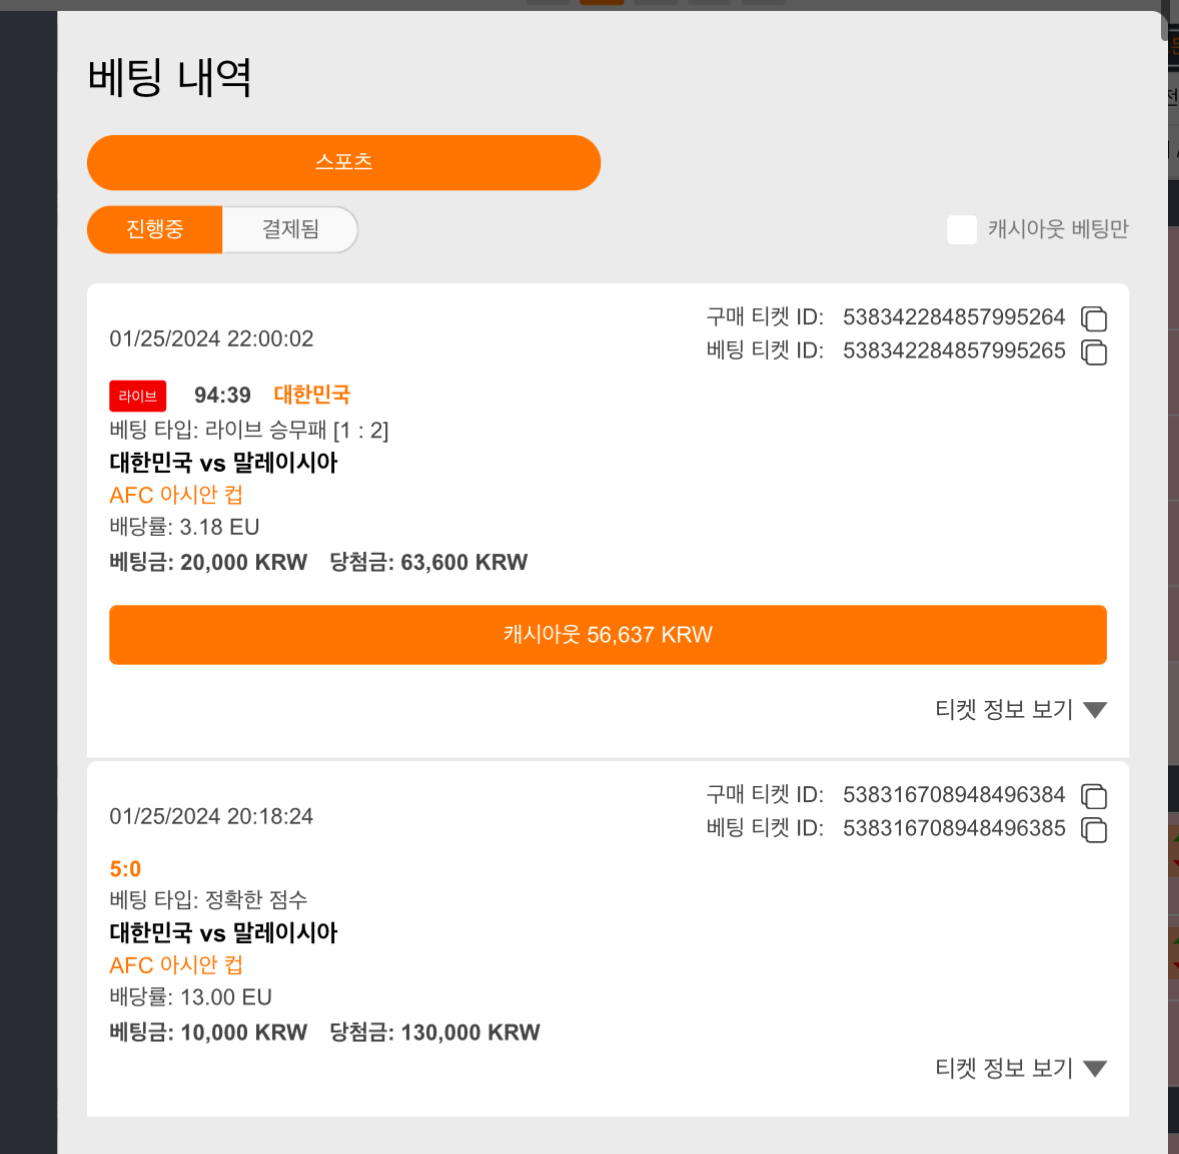The width and height of the screenshot is (1179, 1154).
Task: Open AFC 아시안 컵 link in the second ticket
Action: pyautogui.click(x=176, y=965)
